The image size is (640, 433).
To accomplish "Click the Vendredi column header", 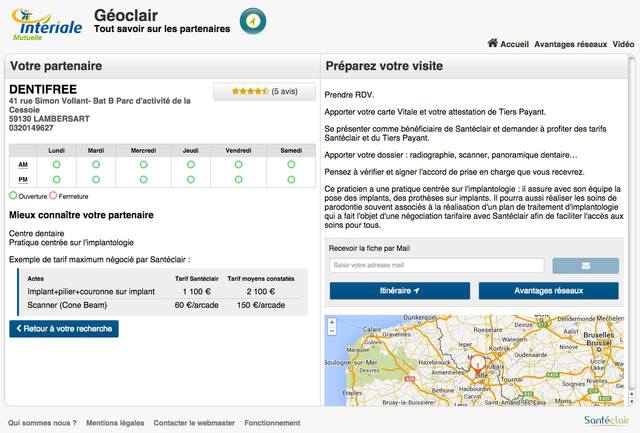I will [238, 151].
